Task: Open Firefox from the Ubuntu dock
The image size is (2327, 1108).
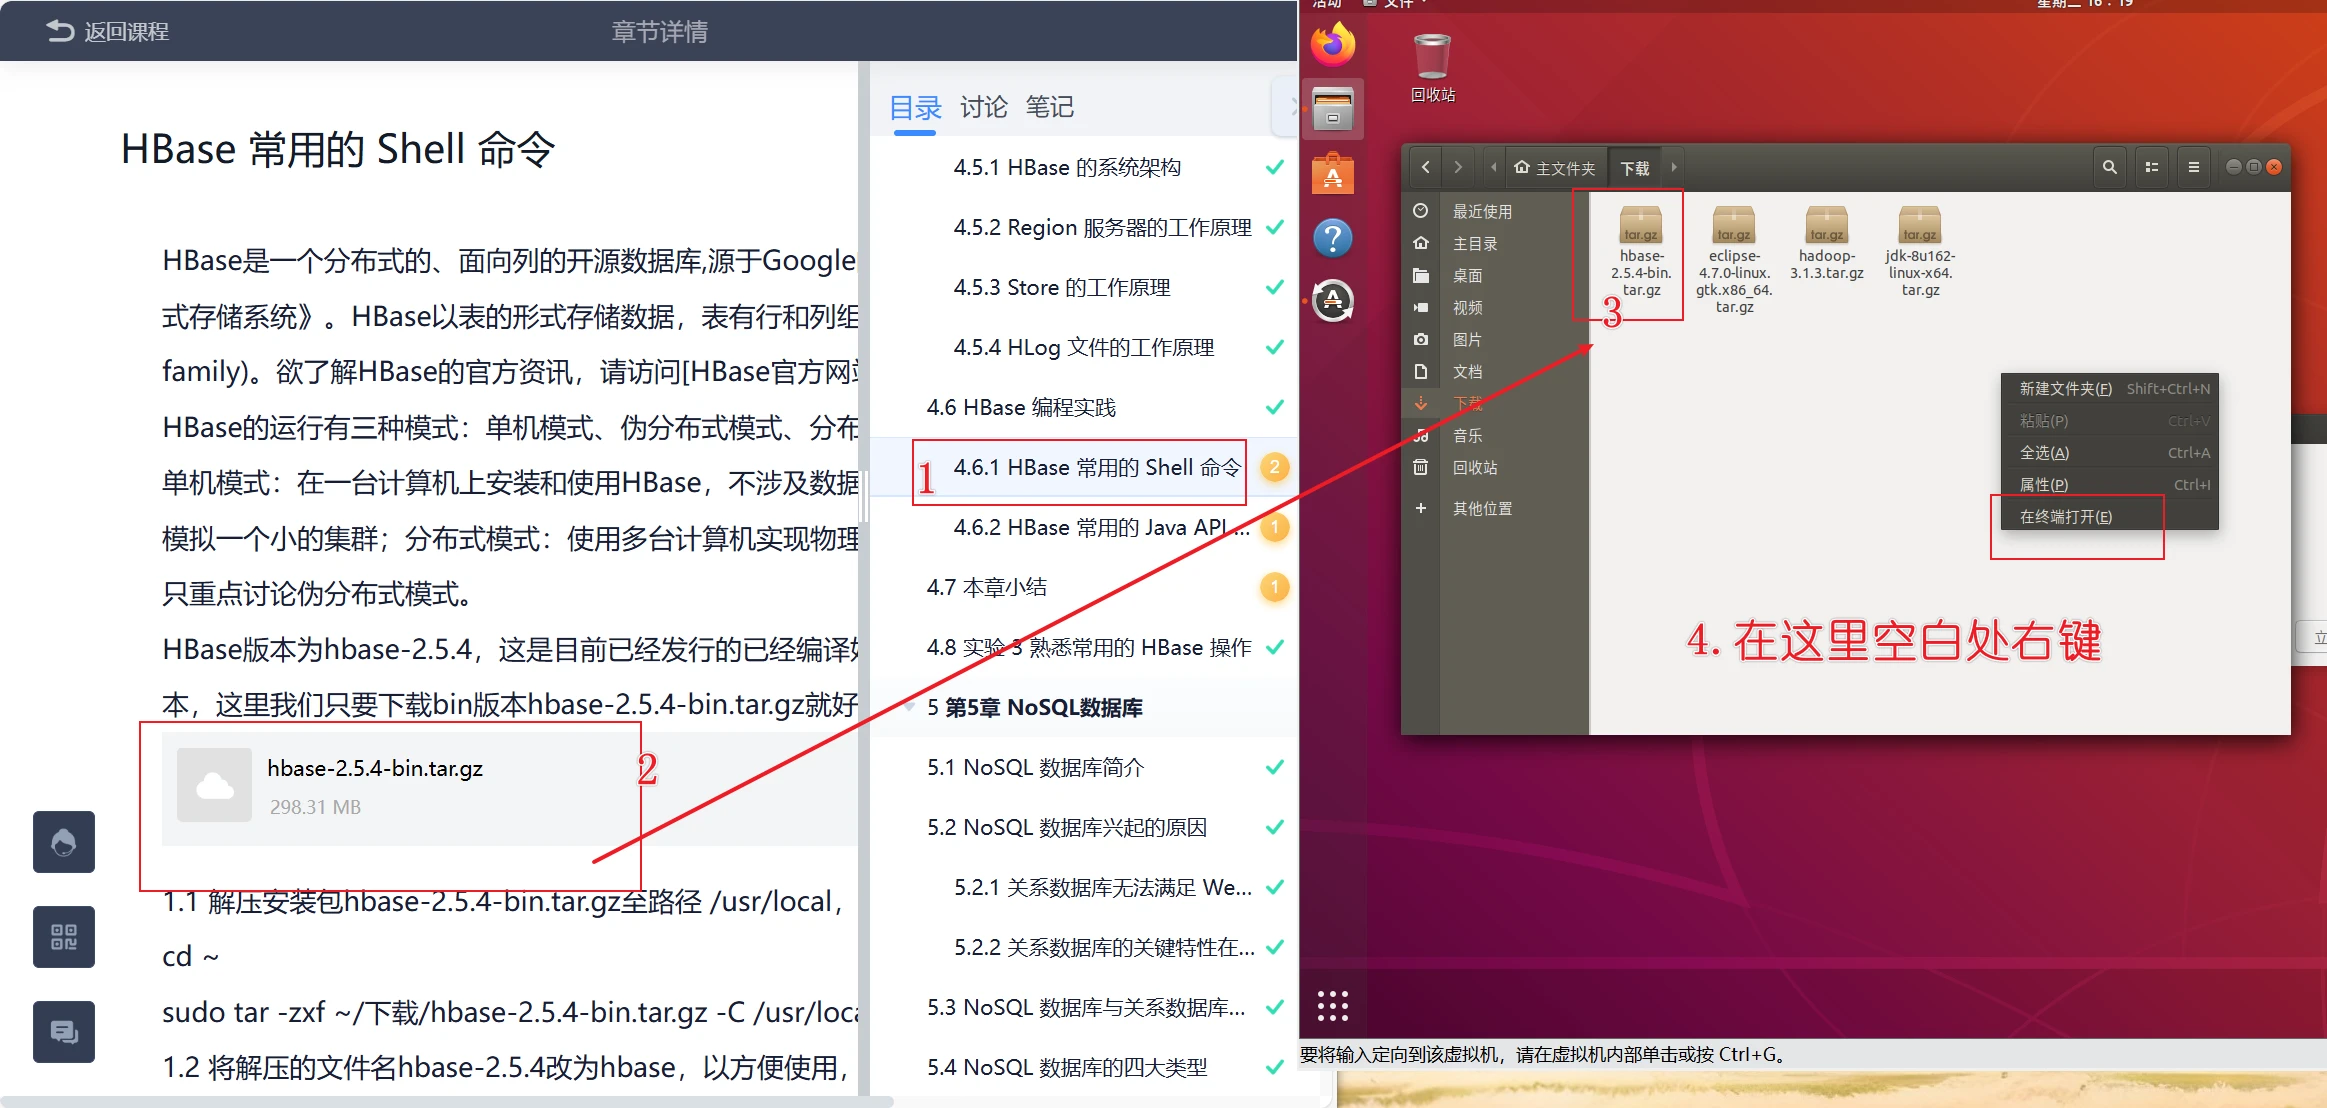Action: click(1333, 45)
